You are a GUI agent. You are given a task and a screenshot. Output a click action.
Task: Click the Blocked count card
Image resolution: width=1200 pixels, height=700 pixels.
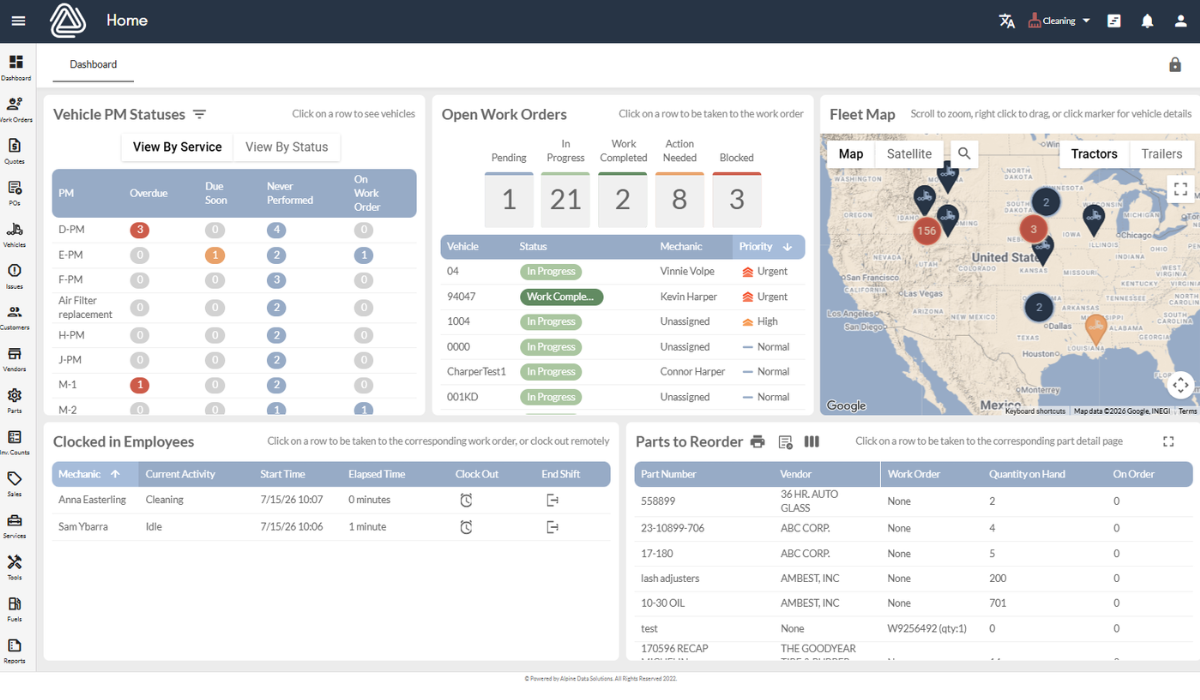click(737, 200)
